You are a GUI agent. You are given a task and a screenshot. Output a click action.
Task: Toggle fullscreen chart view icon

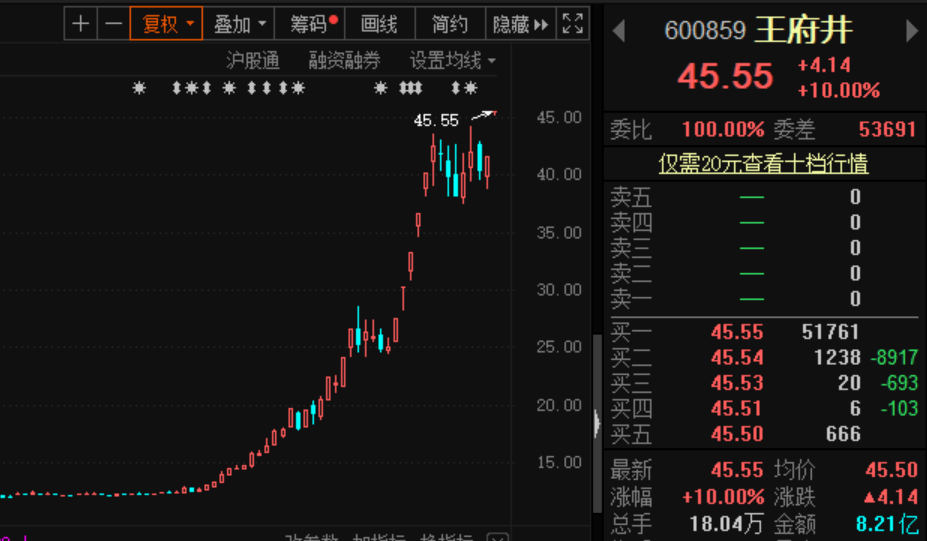pyautogui.click(x=572, y=24)
